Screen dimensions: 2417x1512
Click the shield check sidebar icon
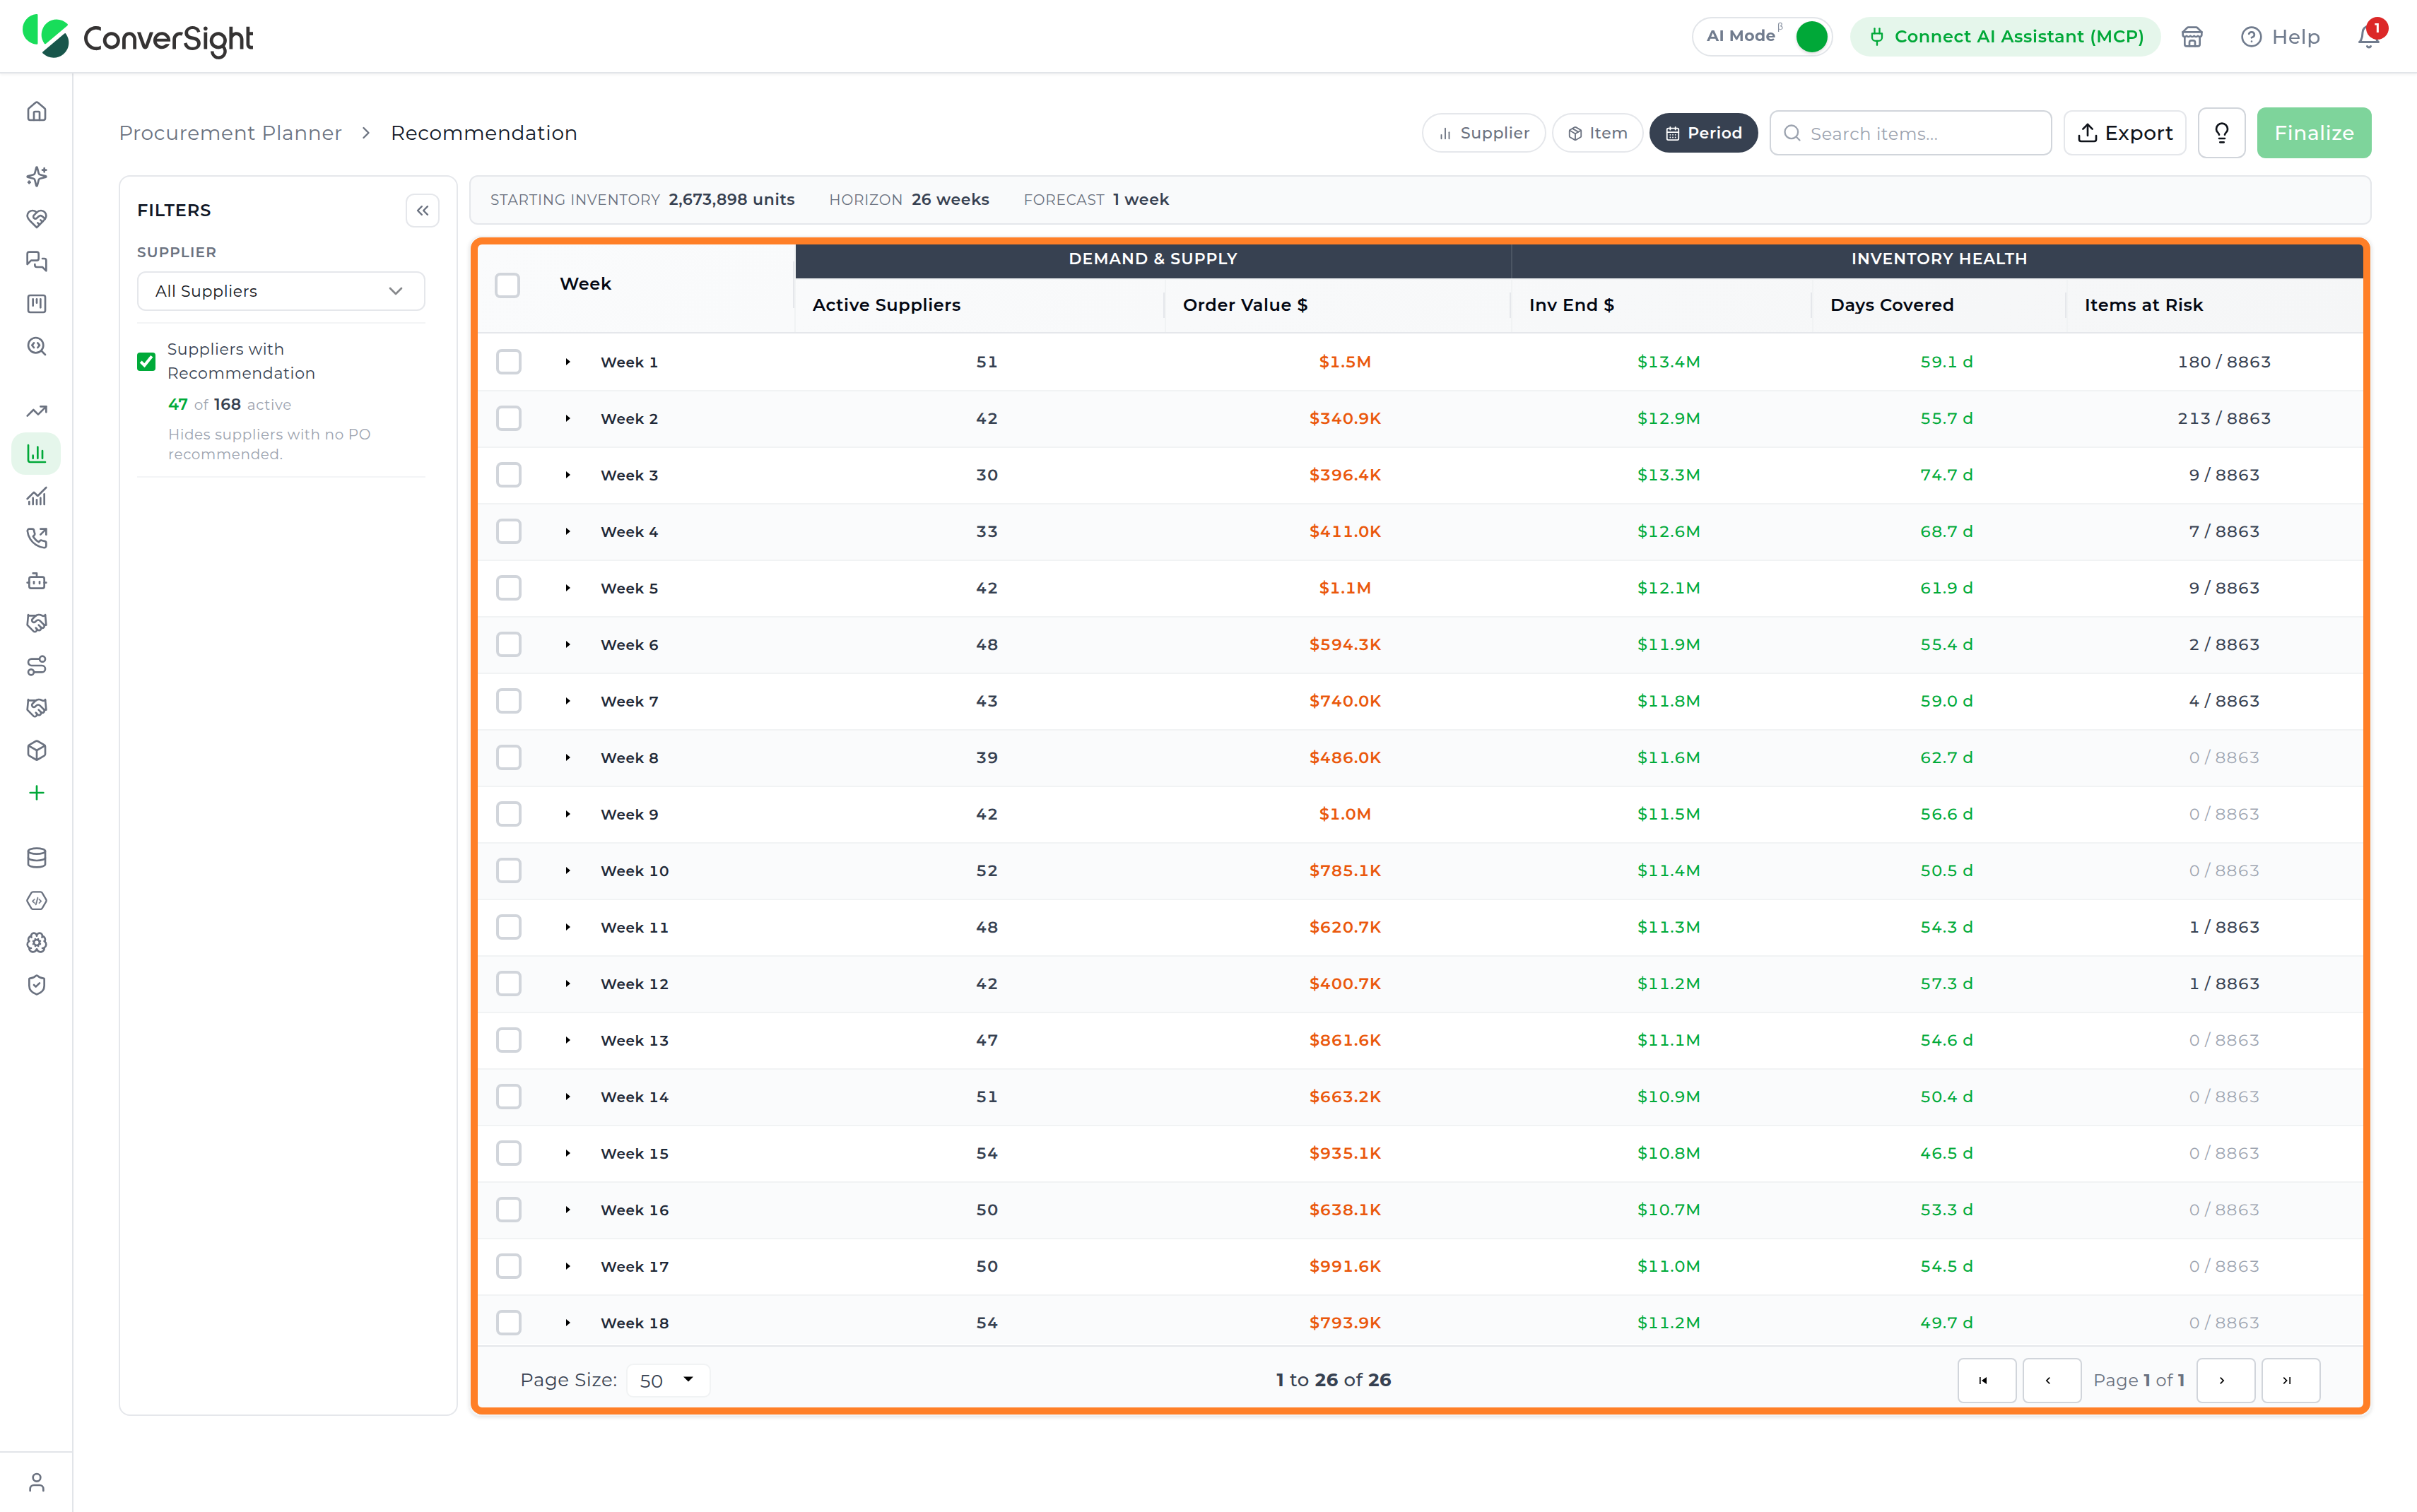point(37,985)
